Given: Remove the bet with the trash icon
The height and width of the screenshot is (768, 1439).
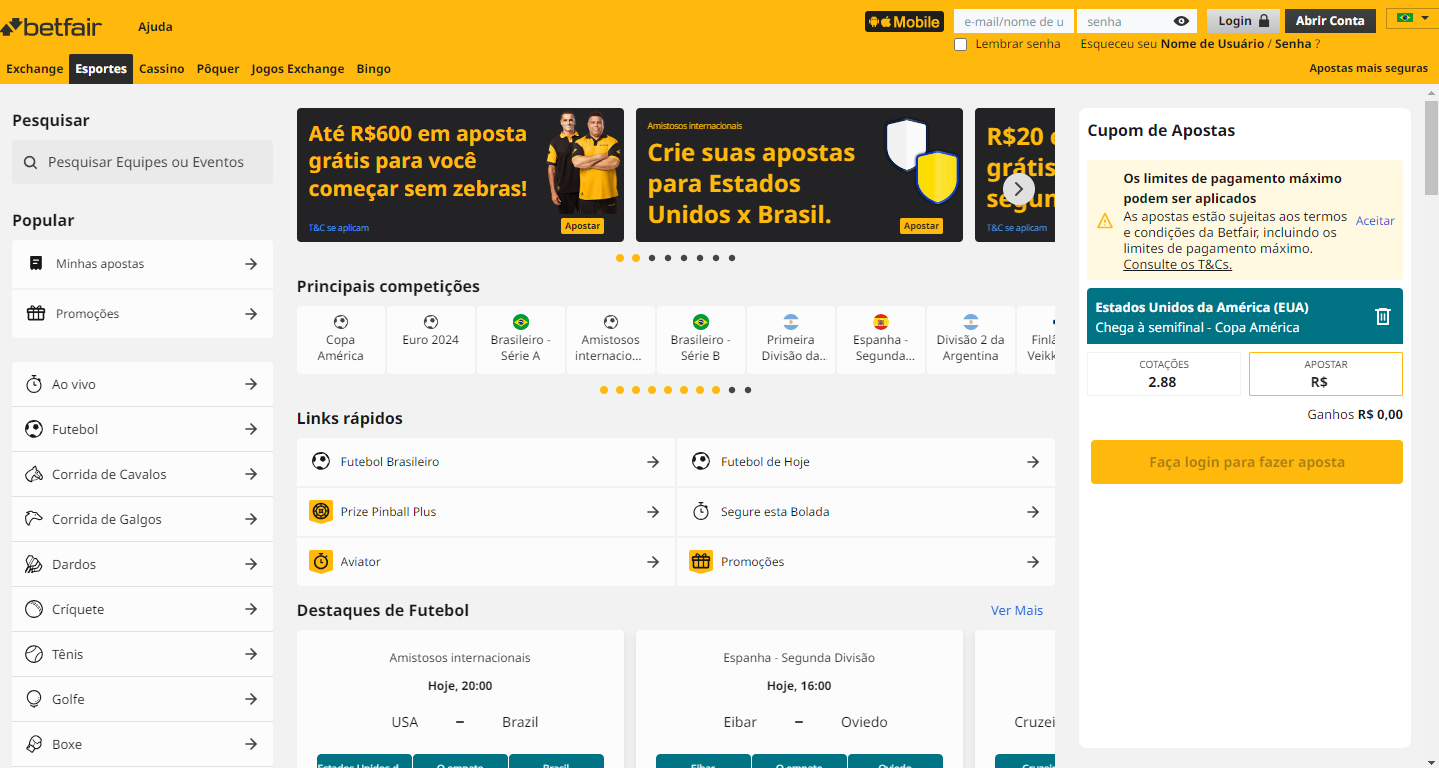Looking at the screenshot, I should point(1383,316).
